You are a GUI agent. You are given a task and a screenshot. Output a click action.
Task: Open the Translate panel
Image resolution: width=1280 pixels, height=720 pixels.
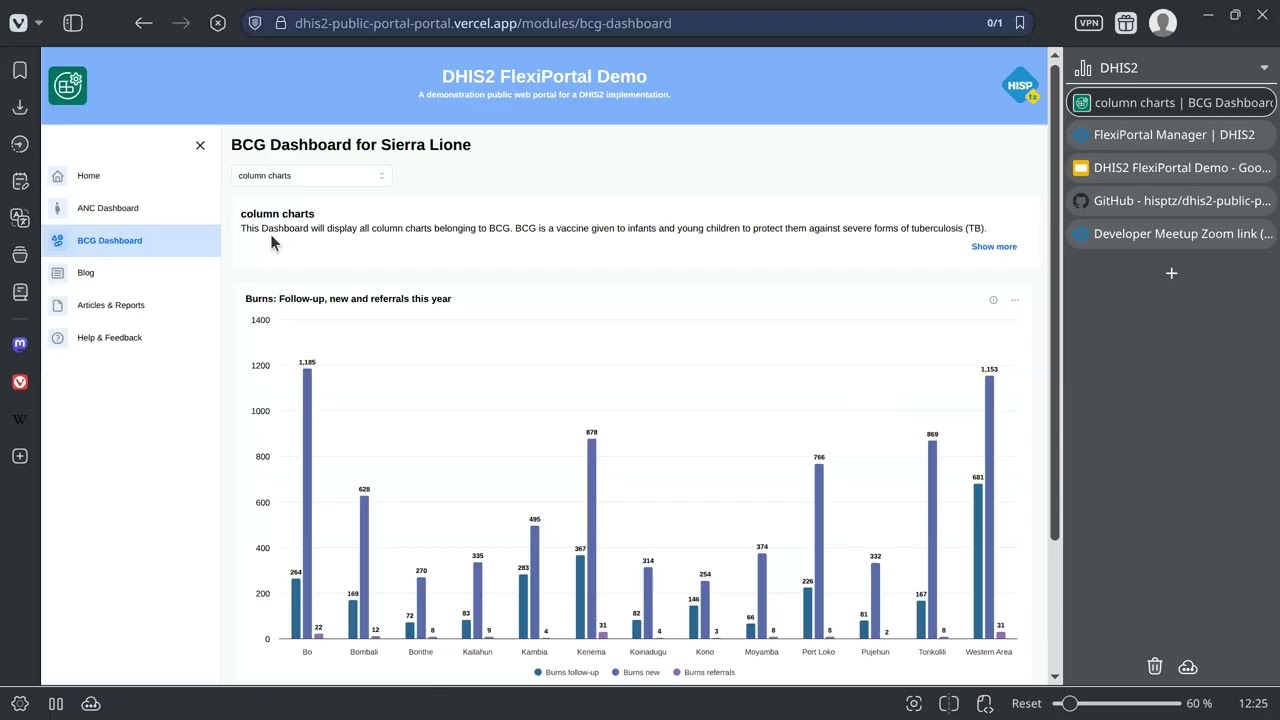pos(20,218)
